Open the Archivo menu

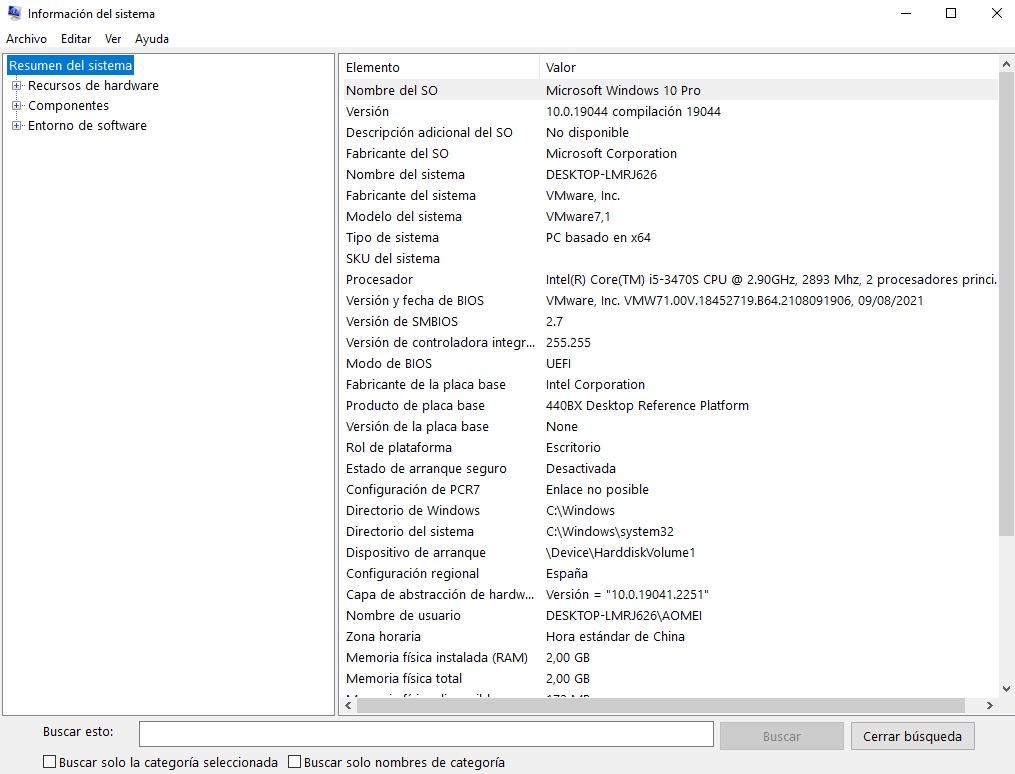tap(26, 39)
